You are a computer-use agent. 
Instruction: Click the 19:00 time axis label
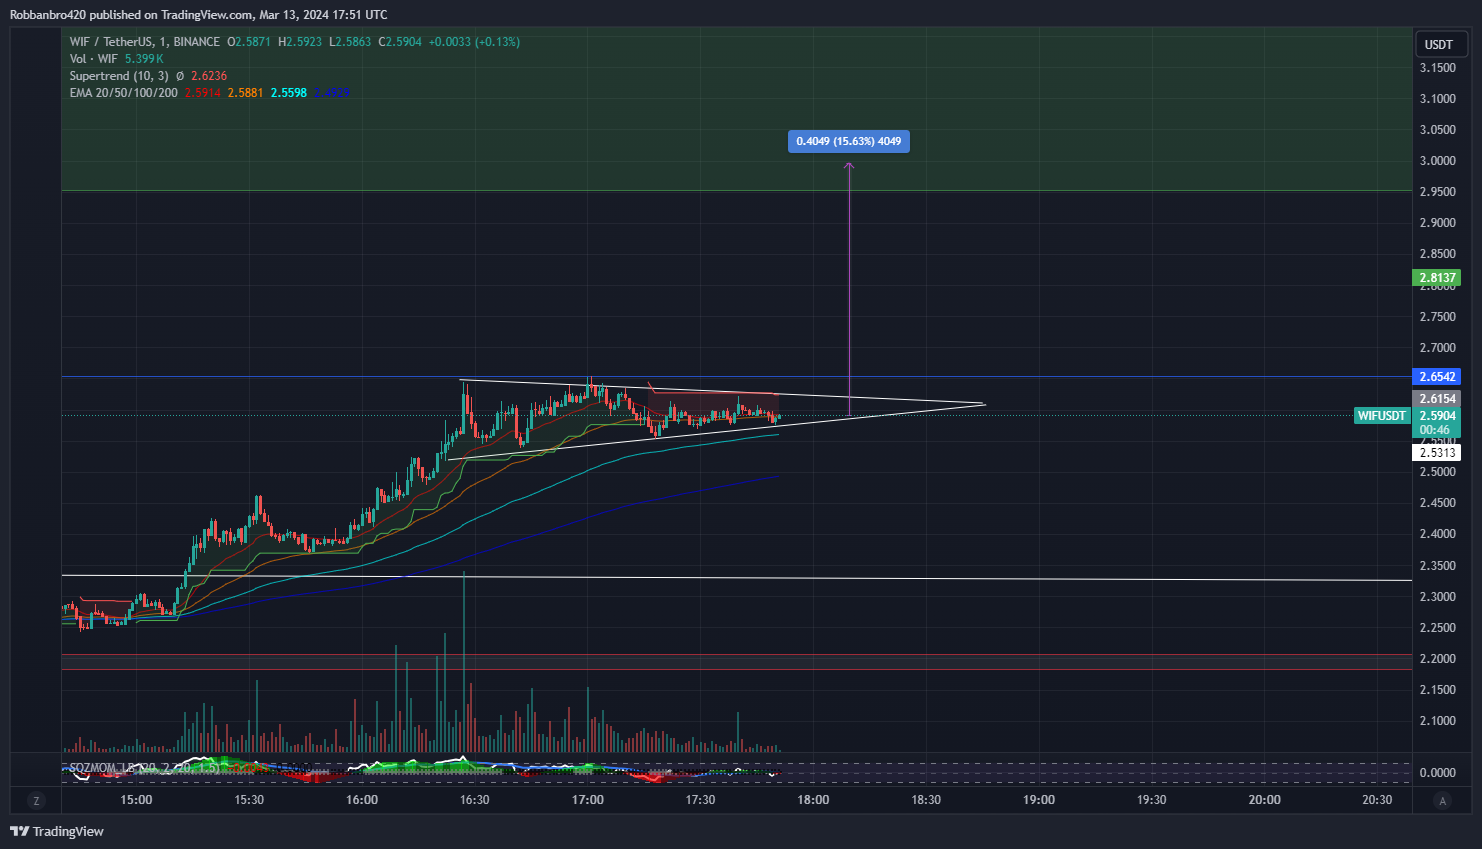[x=1039, y=800]
